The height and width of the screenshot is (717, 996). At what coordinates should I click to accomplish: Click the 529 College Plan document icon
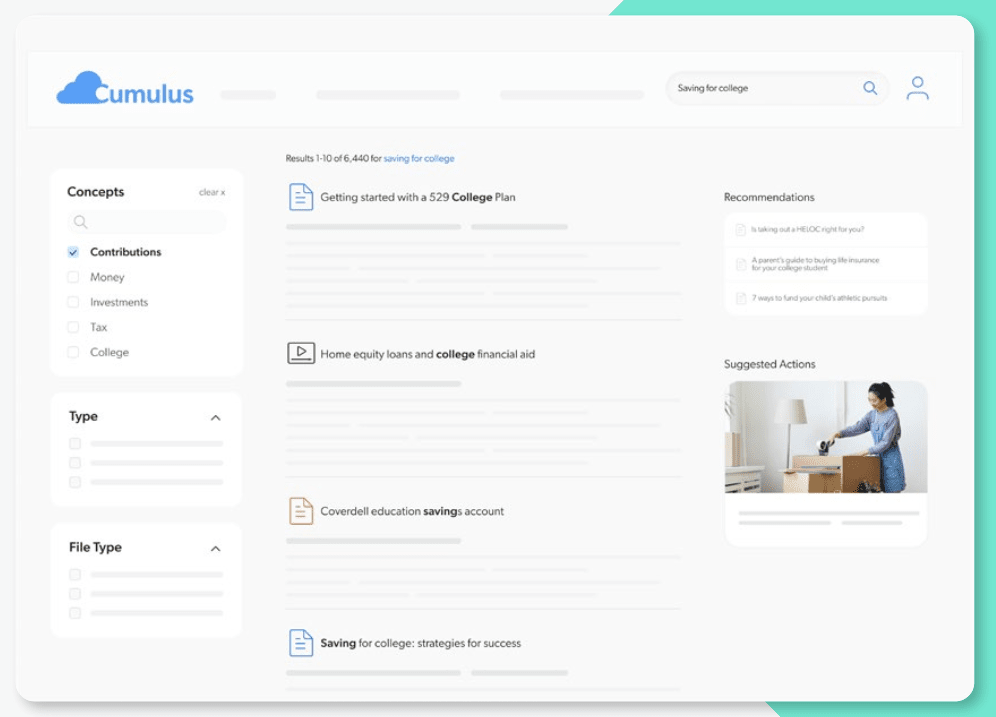click(x=301, y=197)
